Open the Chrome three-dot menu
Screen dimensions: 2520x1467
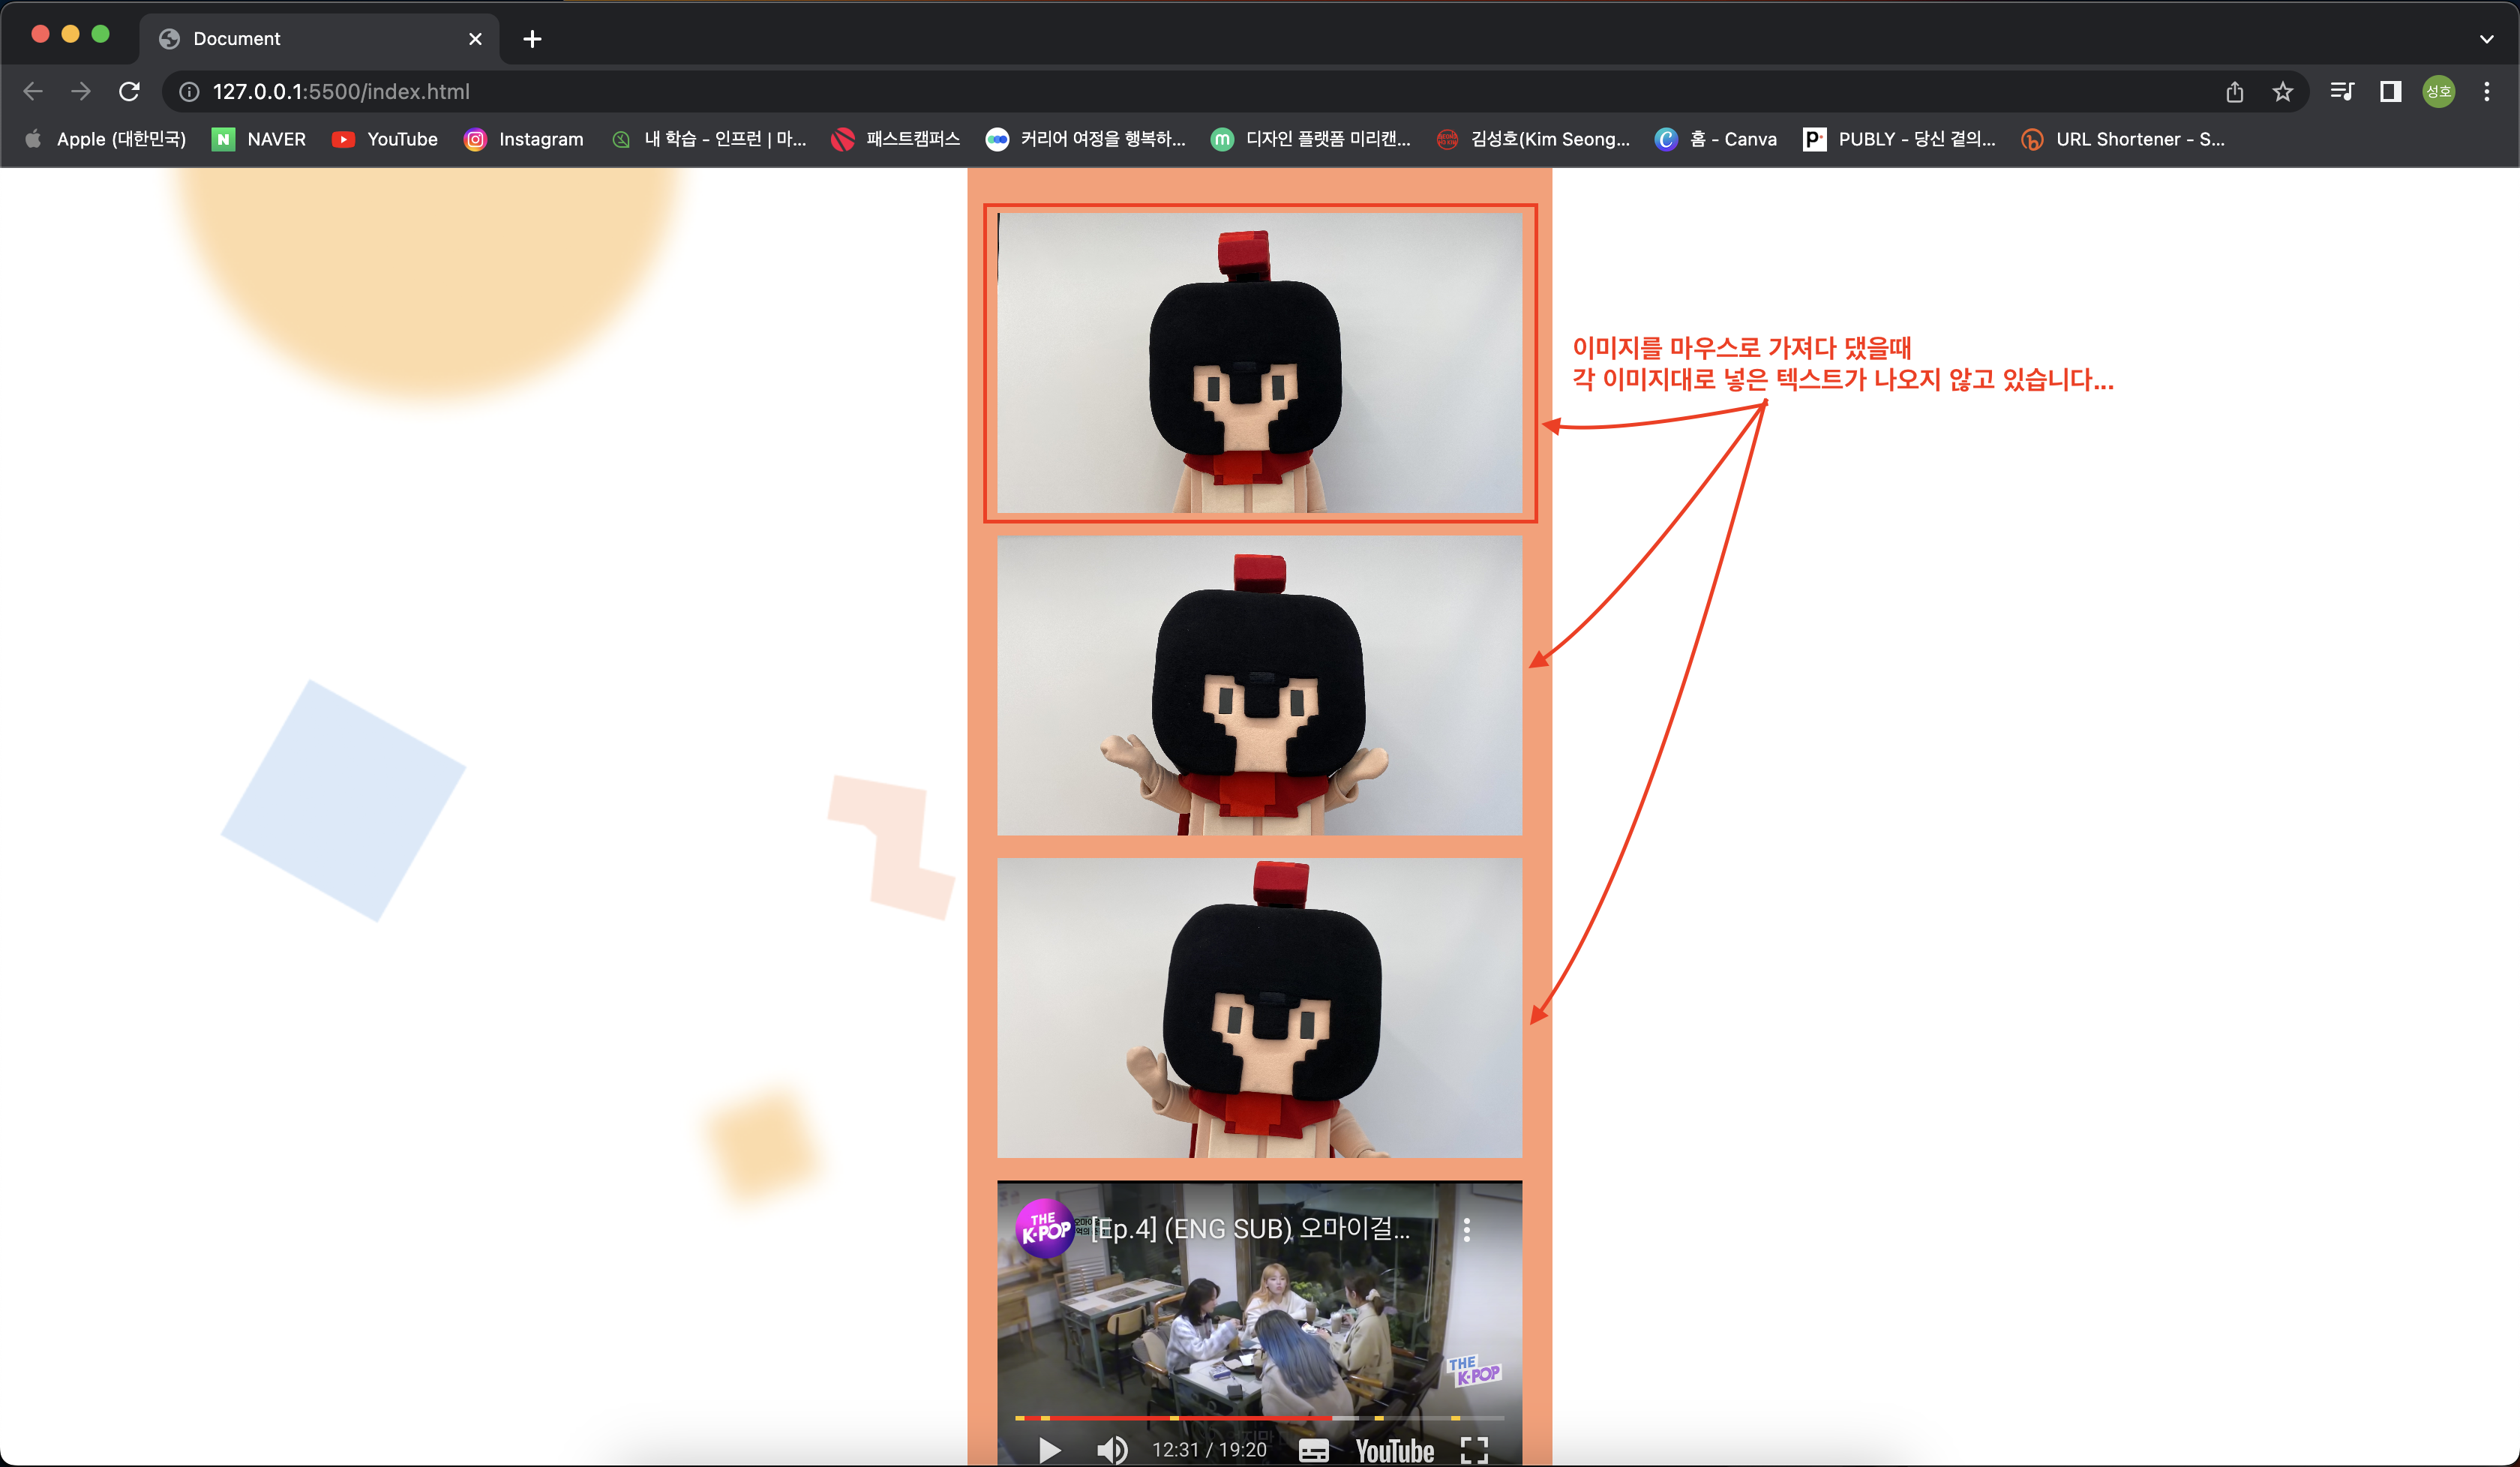coord(2487,92)
